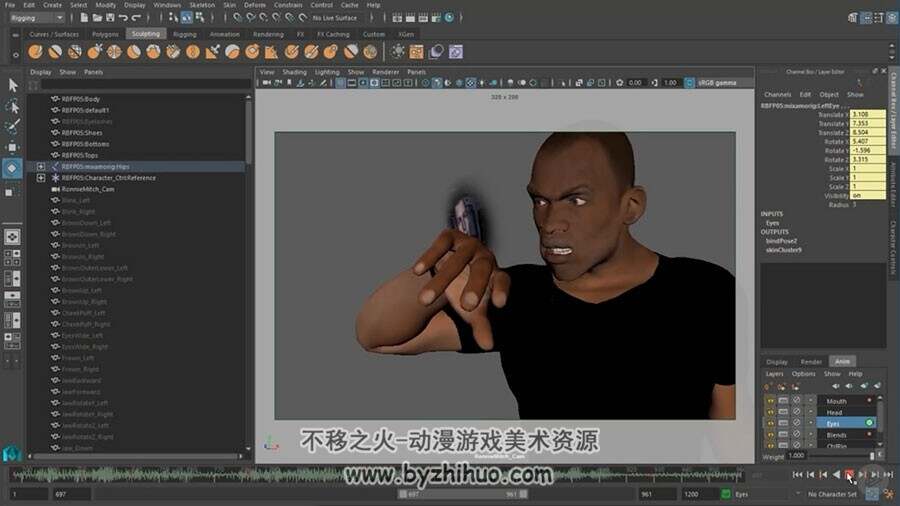
Task: Click the Redo arrow icon
Action: pyautogui.click(x=136, y=18)
